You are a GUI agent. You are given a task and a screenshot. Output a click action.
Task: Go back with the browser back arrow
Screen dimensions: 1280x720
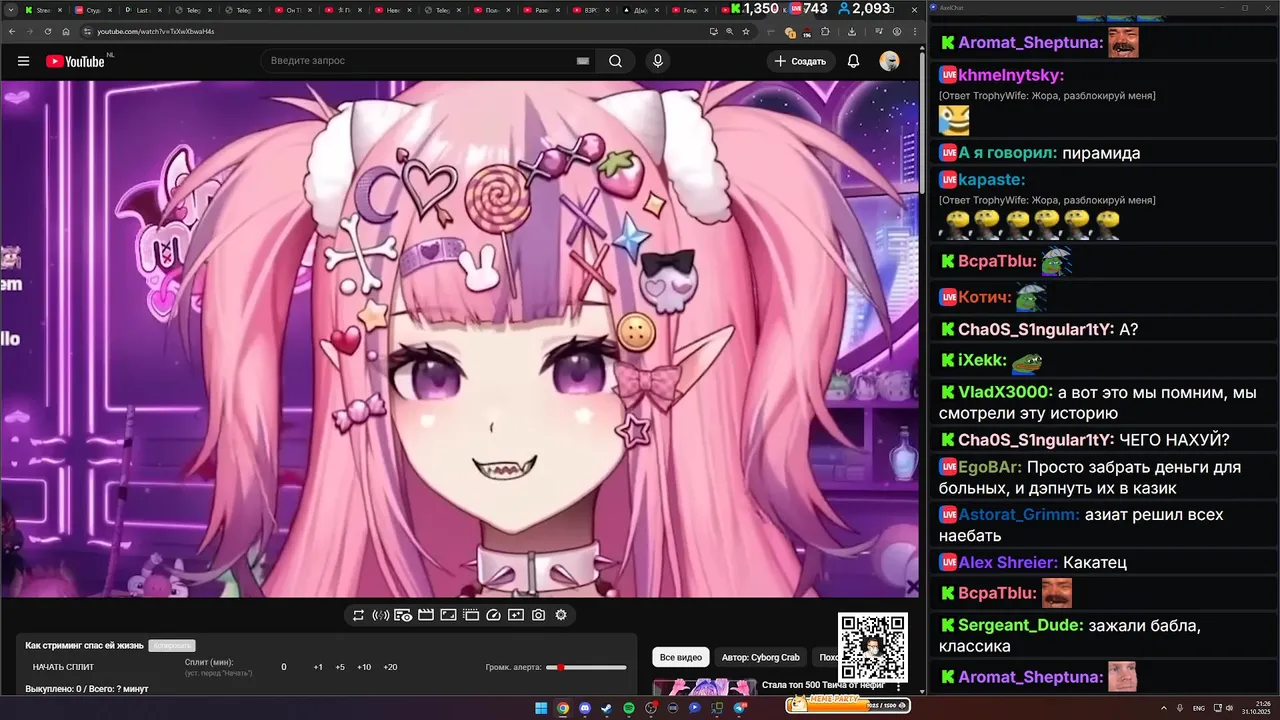point(12,31)
